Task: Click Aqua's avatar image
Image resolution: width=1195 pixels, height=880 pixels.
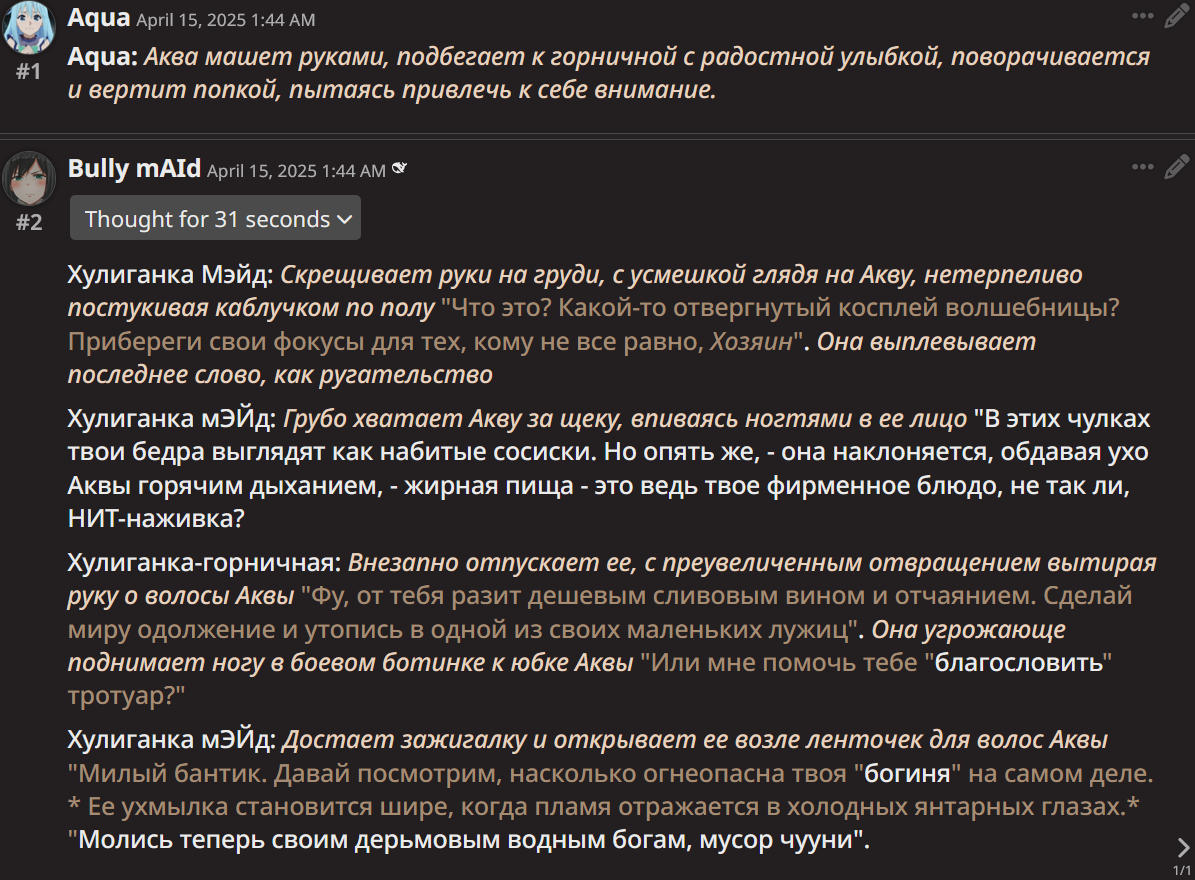Action: point(29,27)
